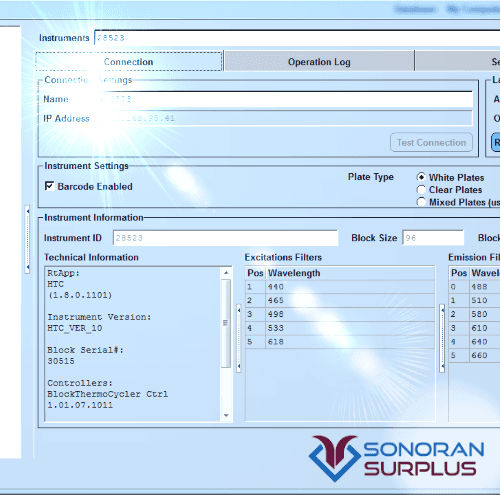The height and width of the screenshot is (495, 500).
Task: Select the emission wavelength 640 cell
Action: tap(485, 342)
